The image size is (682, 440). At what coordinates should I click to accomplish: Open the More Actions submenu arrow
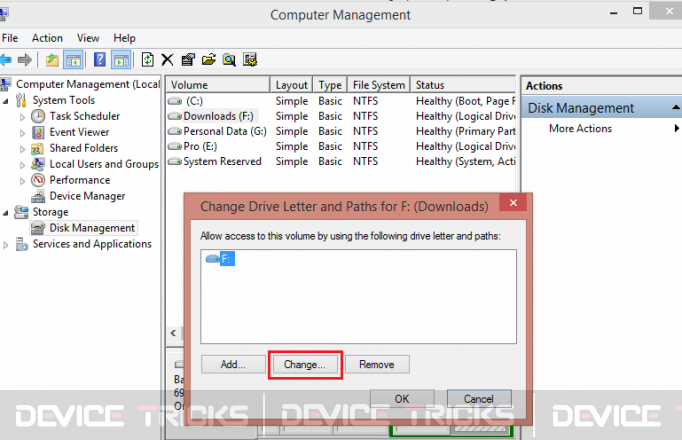(676, 128)
